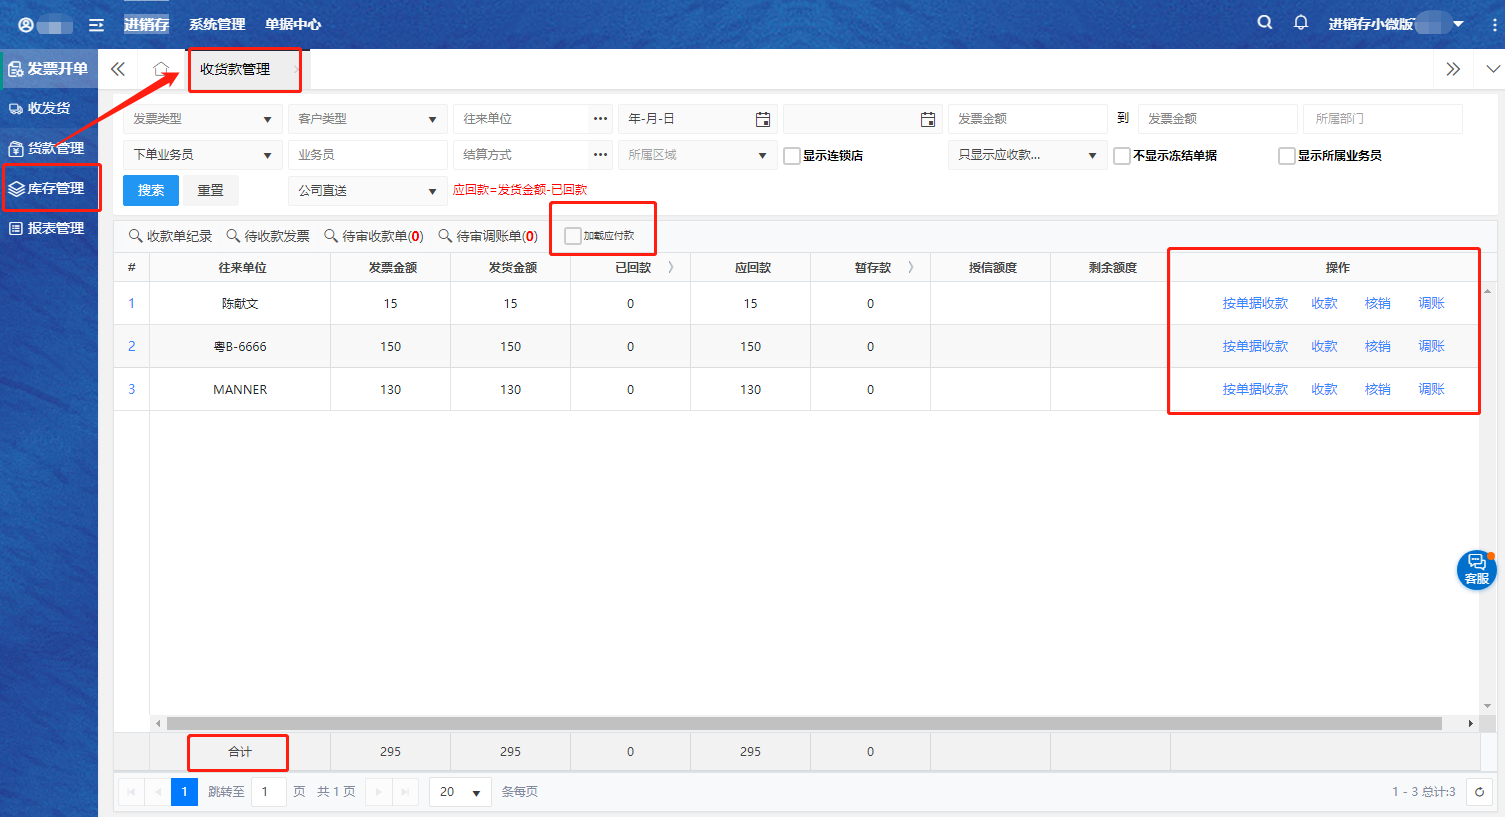Click the double-right arrow tab scroll icon
1505x817 pixels.
[x=1453, y=69]
